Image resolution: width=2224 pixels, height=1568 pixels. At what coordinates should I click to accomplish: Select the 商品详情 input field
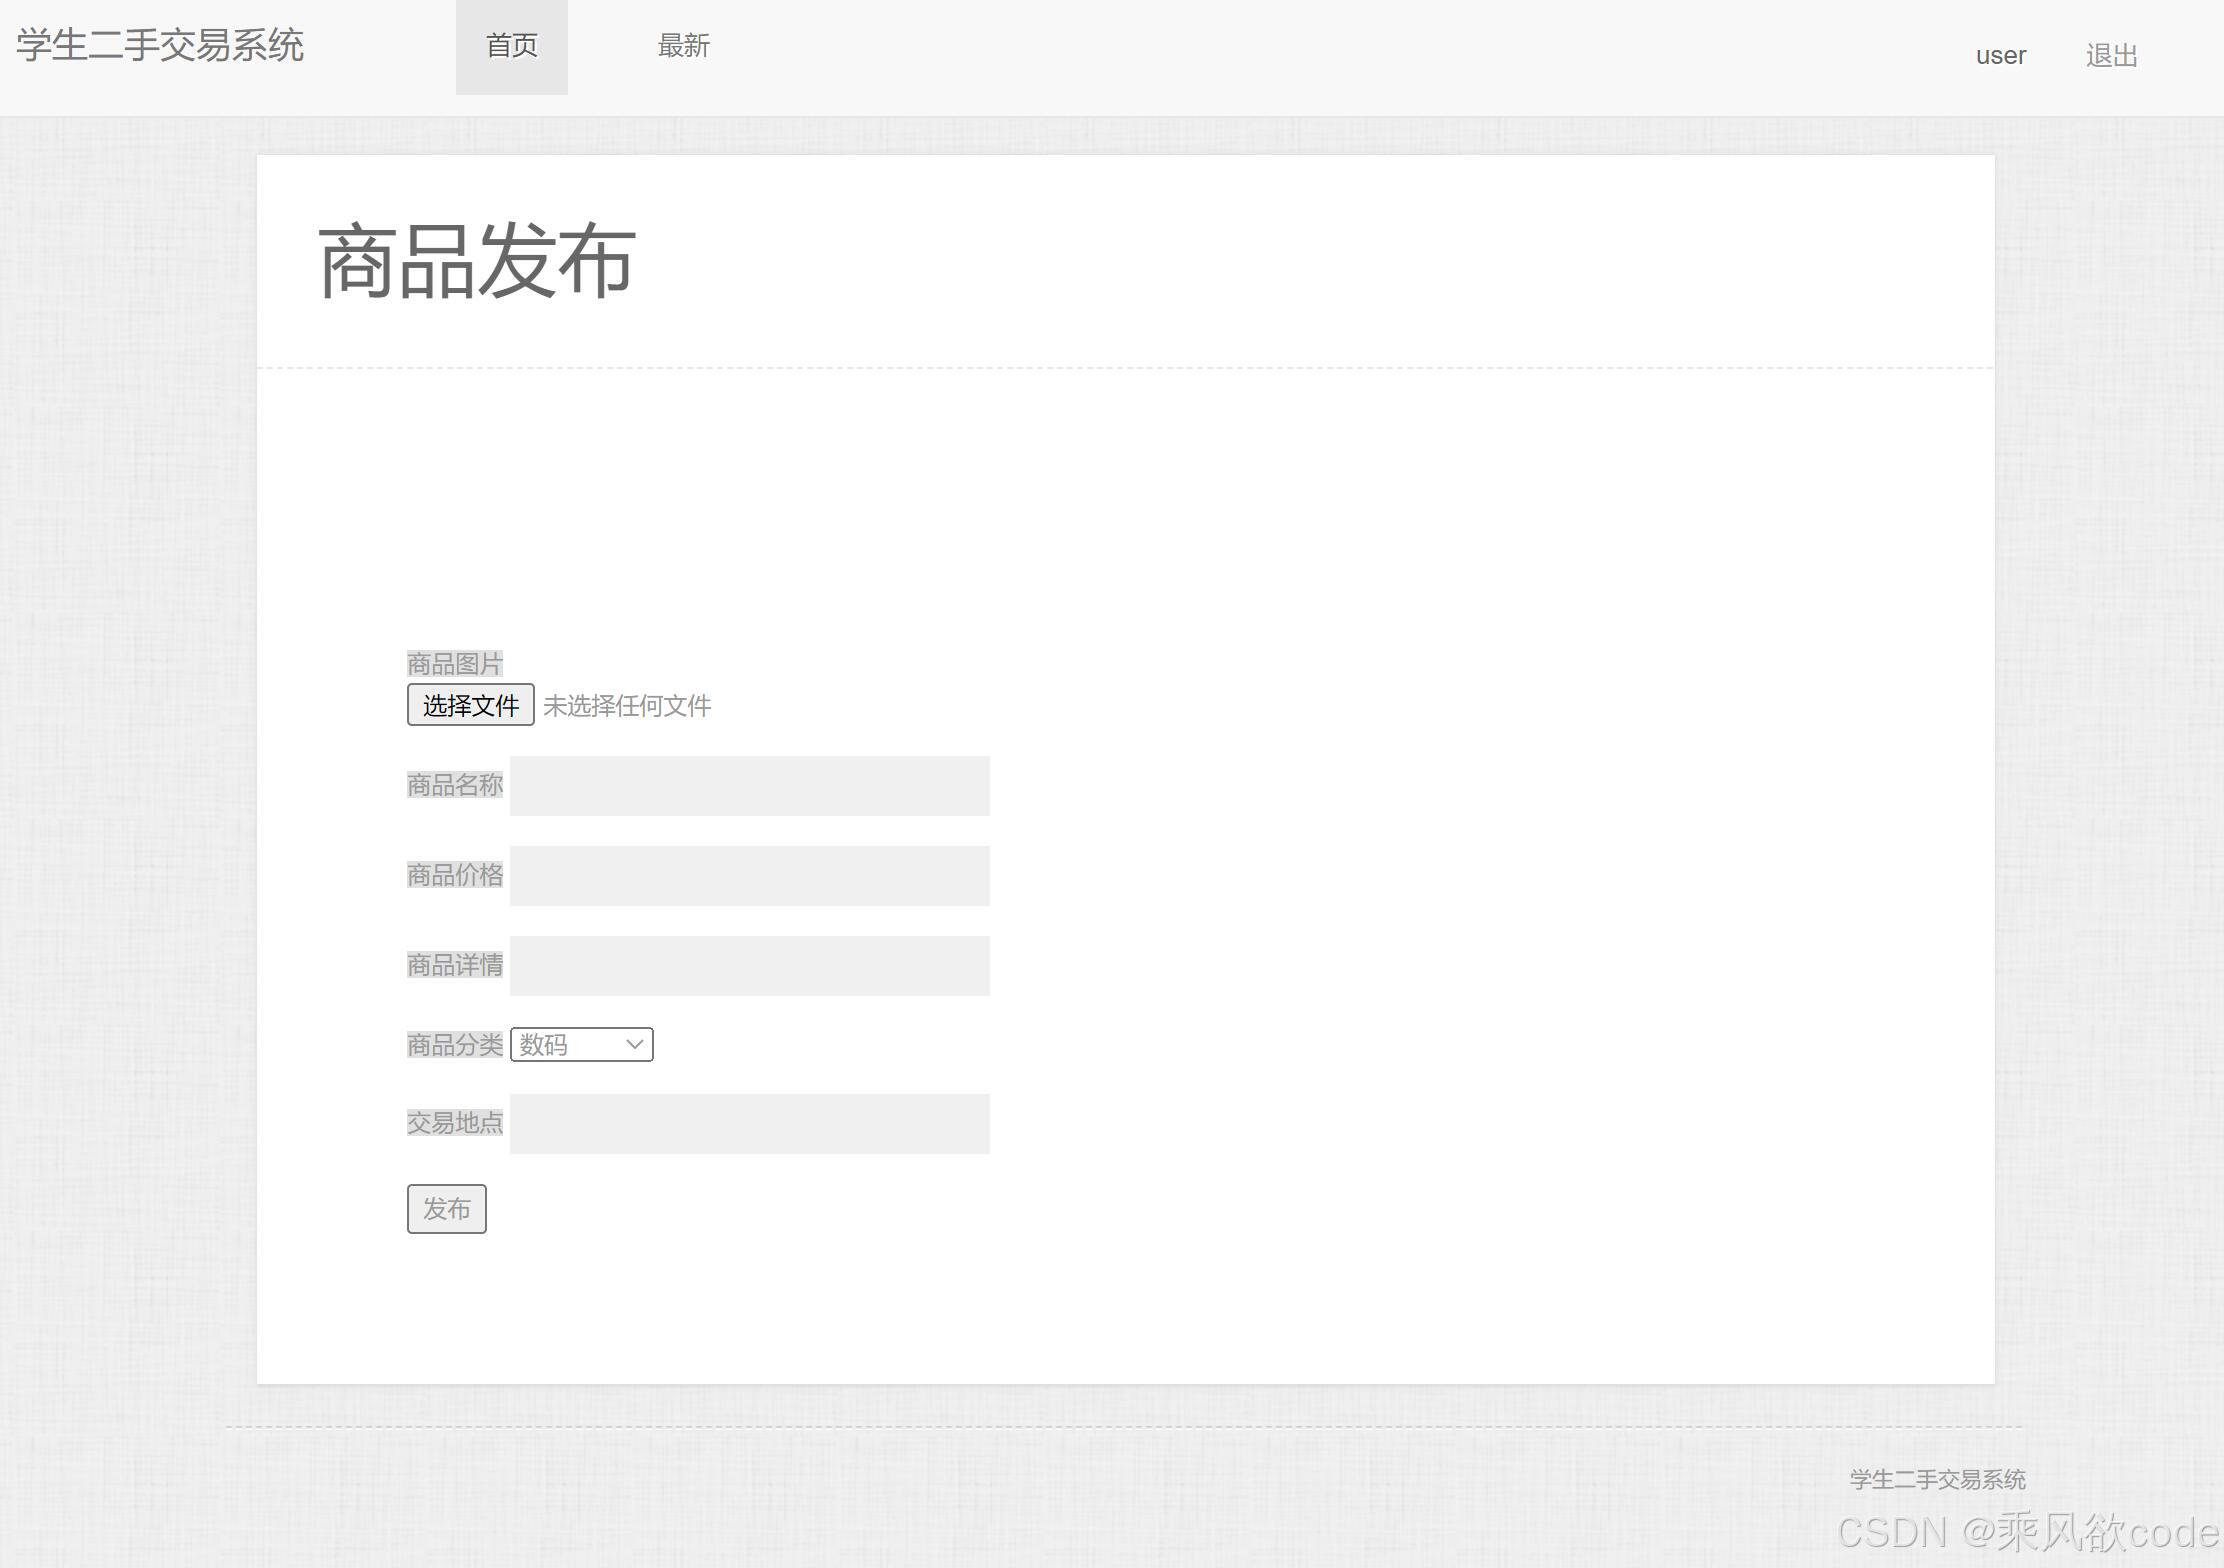coord(749,966)
